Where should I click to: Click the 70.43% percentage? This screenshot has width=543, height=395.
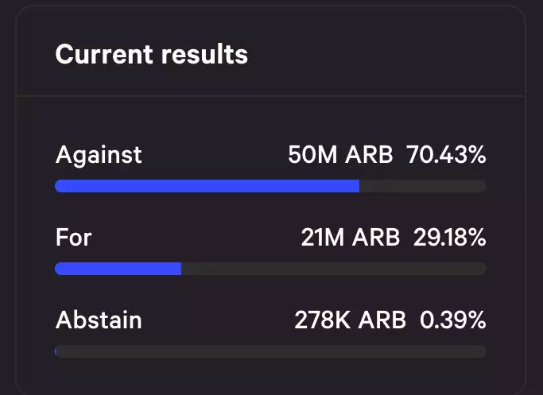(x=446, y=154)
